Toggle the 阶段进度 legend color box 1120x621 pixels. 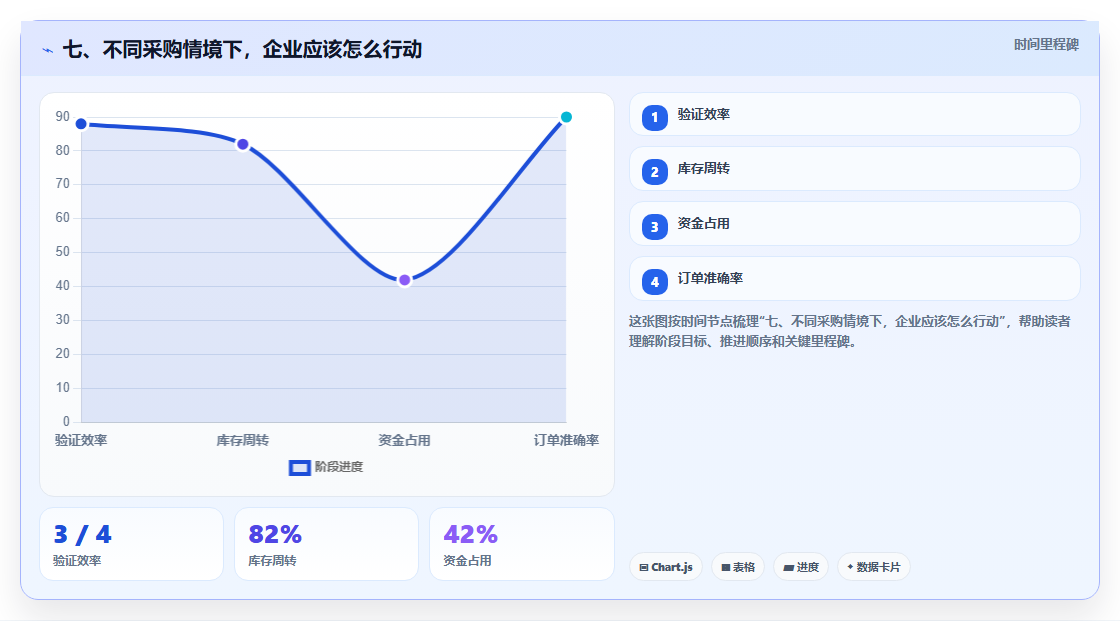(x=299, y=468)
